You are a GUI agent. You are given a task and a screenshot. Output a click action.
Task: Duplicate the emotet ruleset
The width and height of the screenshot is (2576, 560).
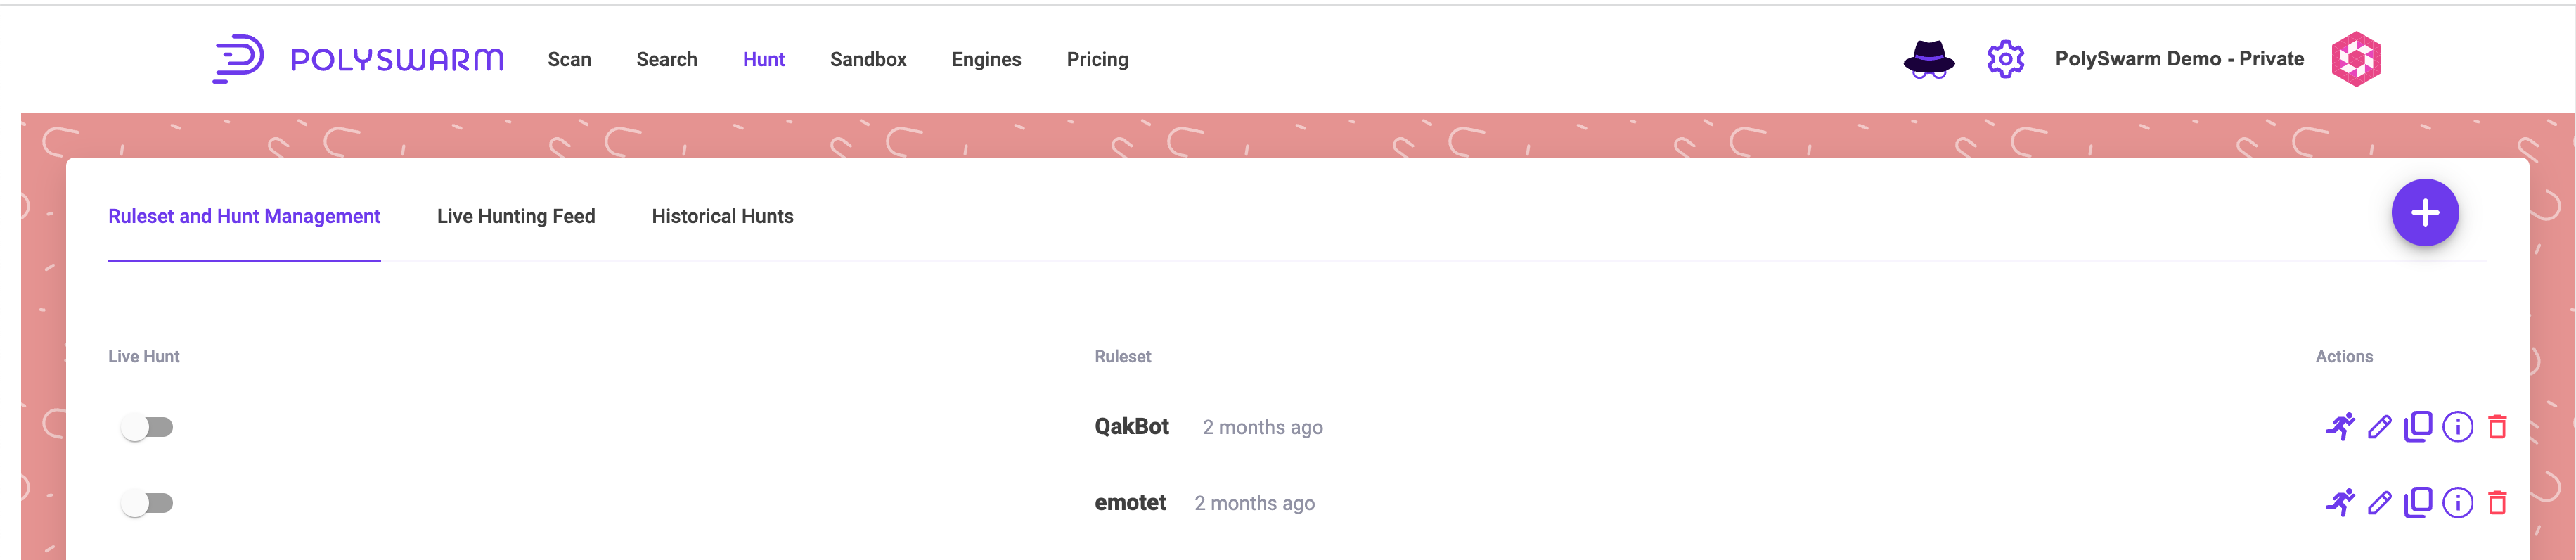point(2417,502)
